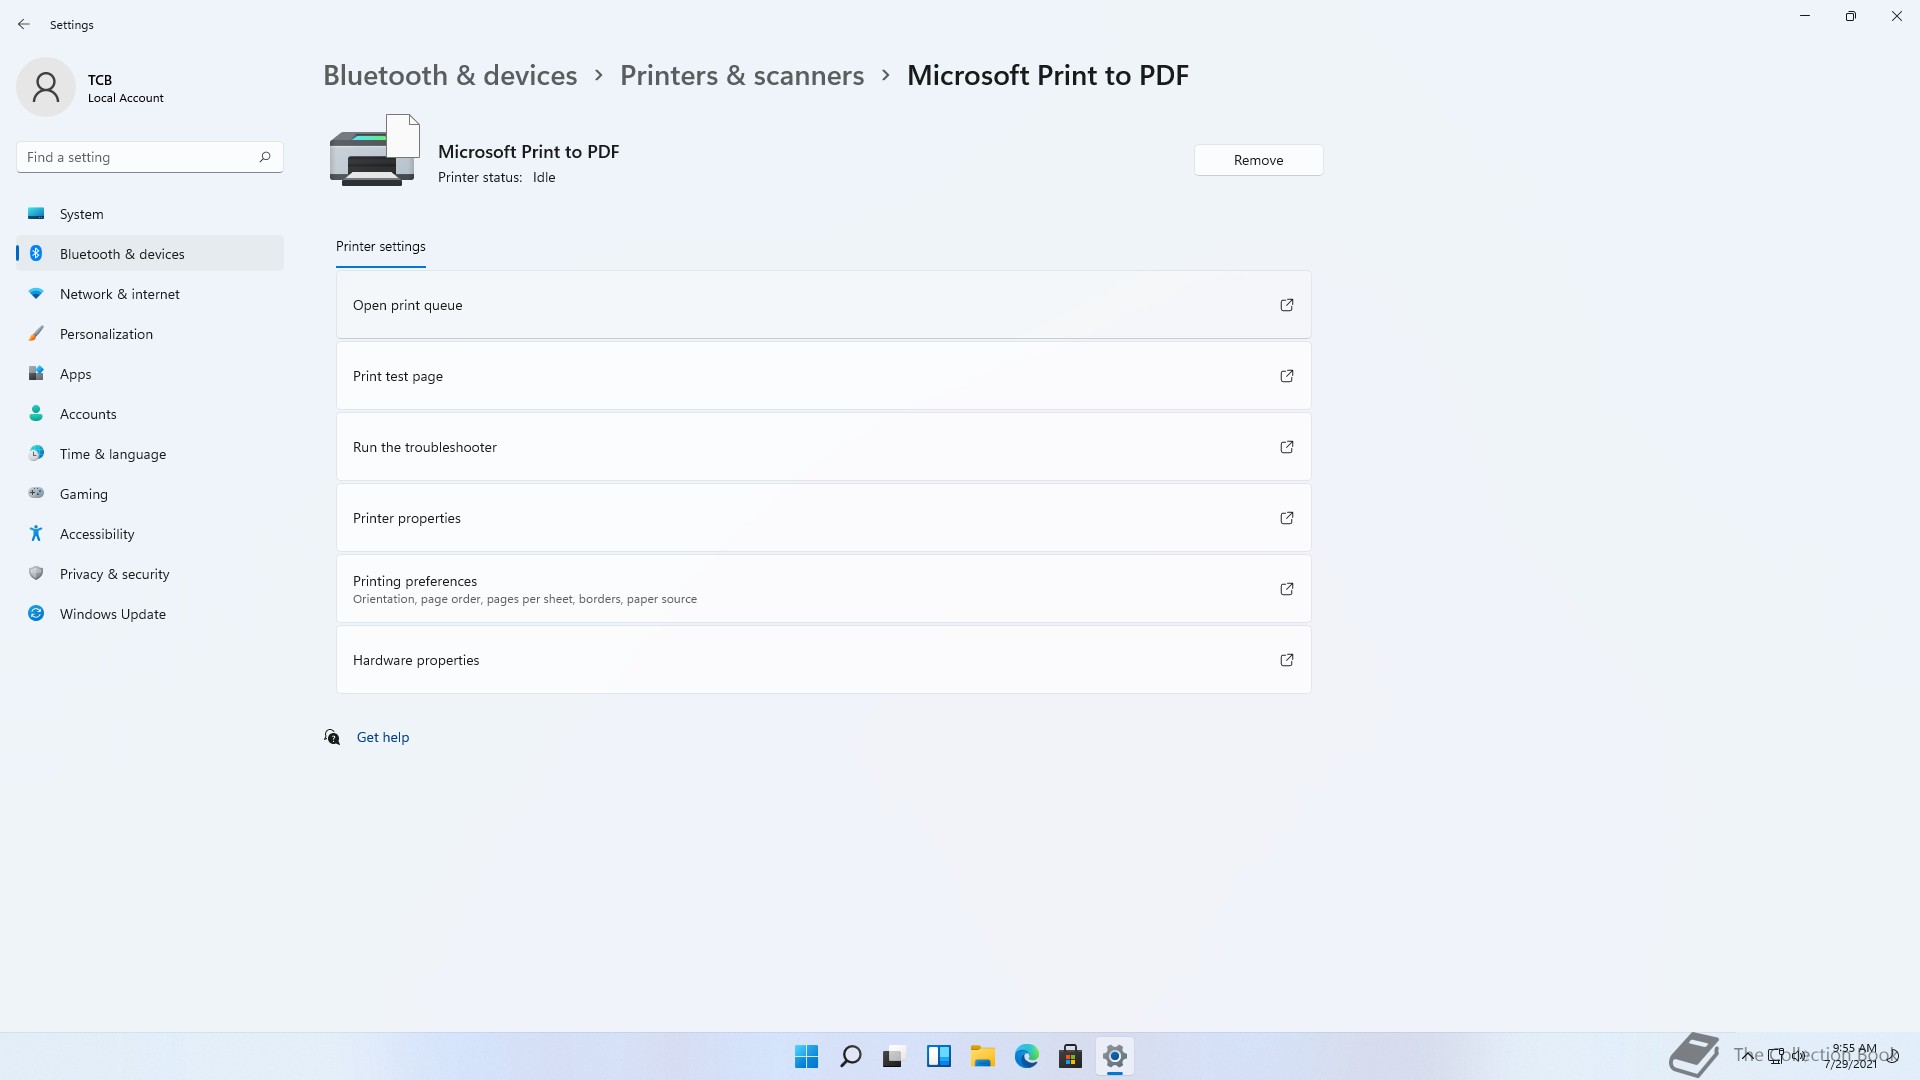
Task: Select the Apps sidebar icon
Action: pos(36,373)
